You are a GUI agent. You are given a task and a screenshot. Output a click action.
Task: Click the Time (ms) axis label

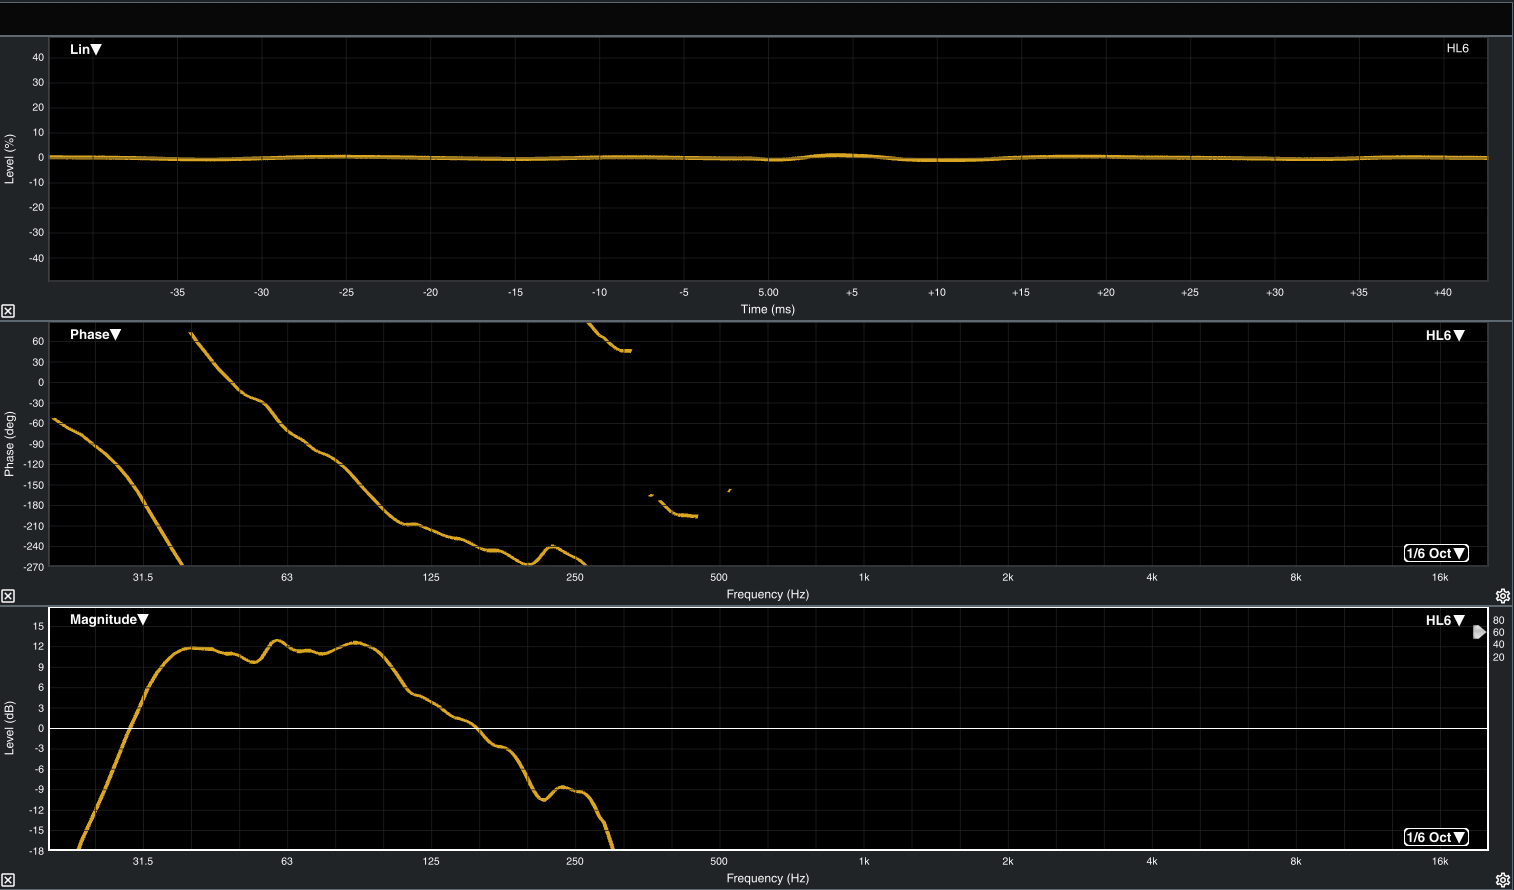click(x=768, y=309)
